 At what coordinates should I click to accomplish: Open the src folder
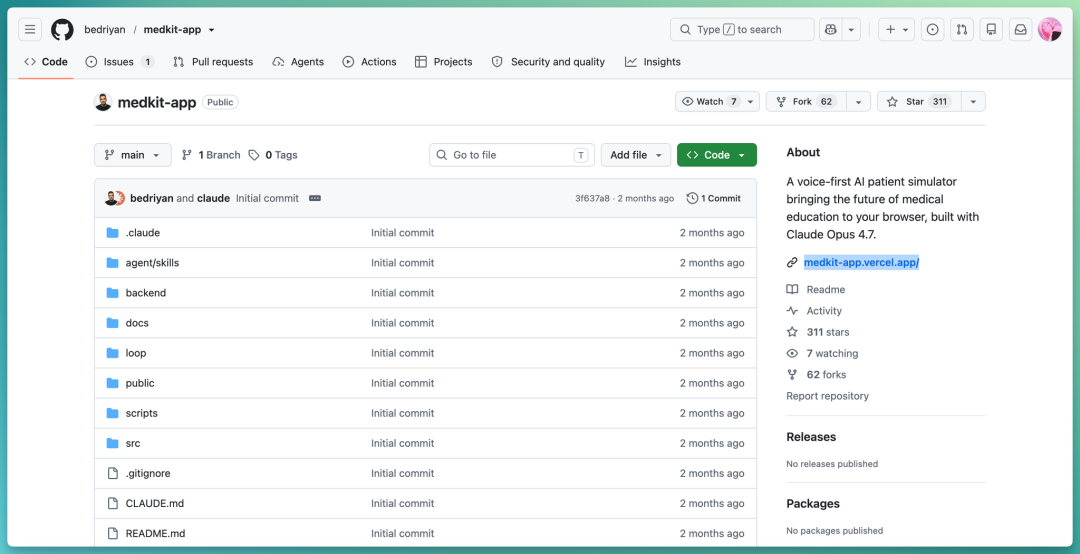[133, 444]
